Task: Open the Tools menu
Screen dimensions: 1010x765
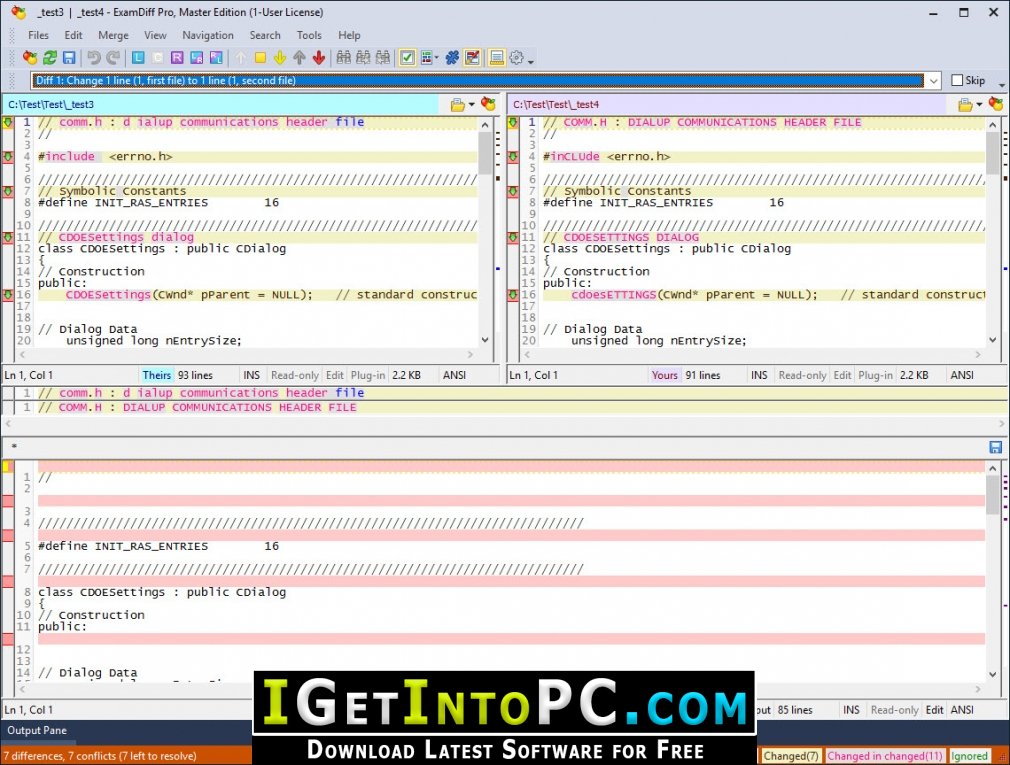Action: (x=309, y=35)
